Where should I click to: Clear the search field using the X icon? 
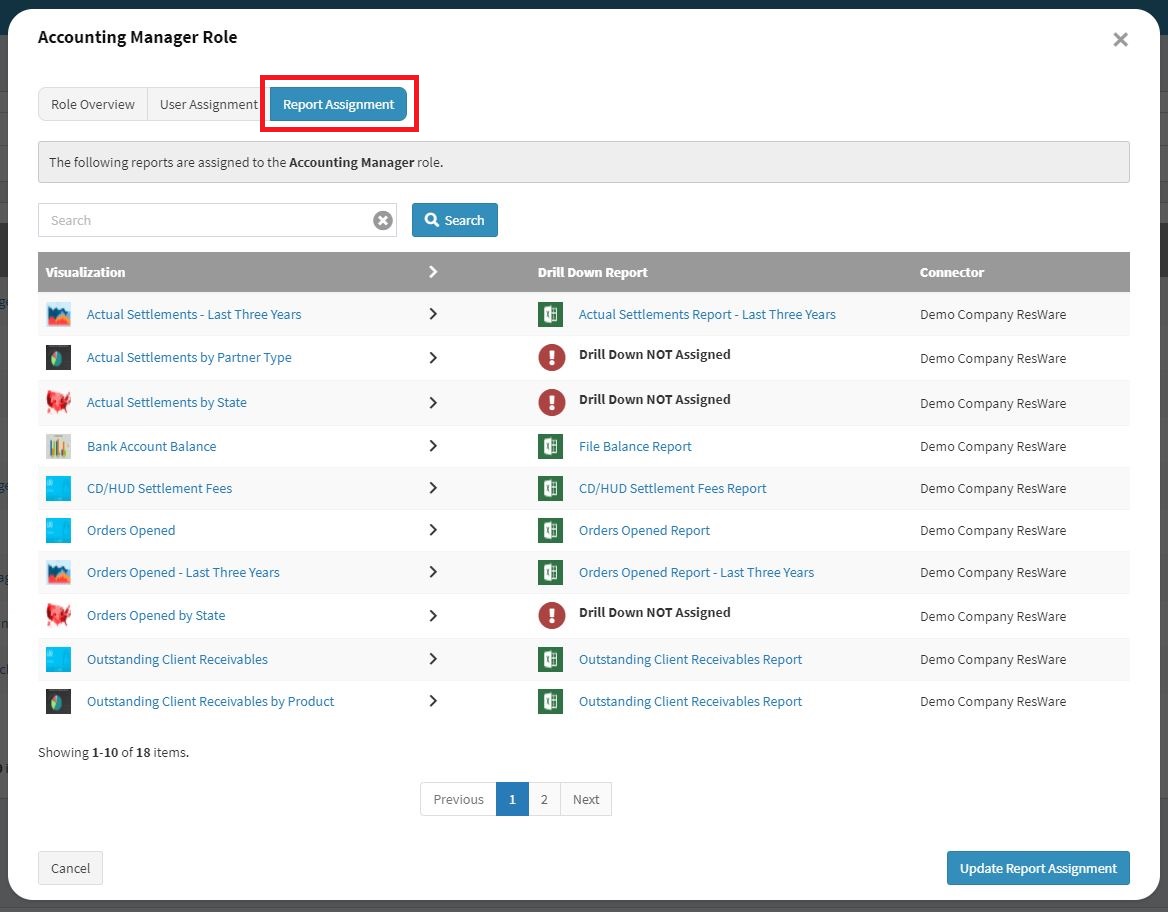tap(382, 220)
